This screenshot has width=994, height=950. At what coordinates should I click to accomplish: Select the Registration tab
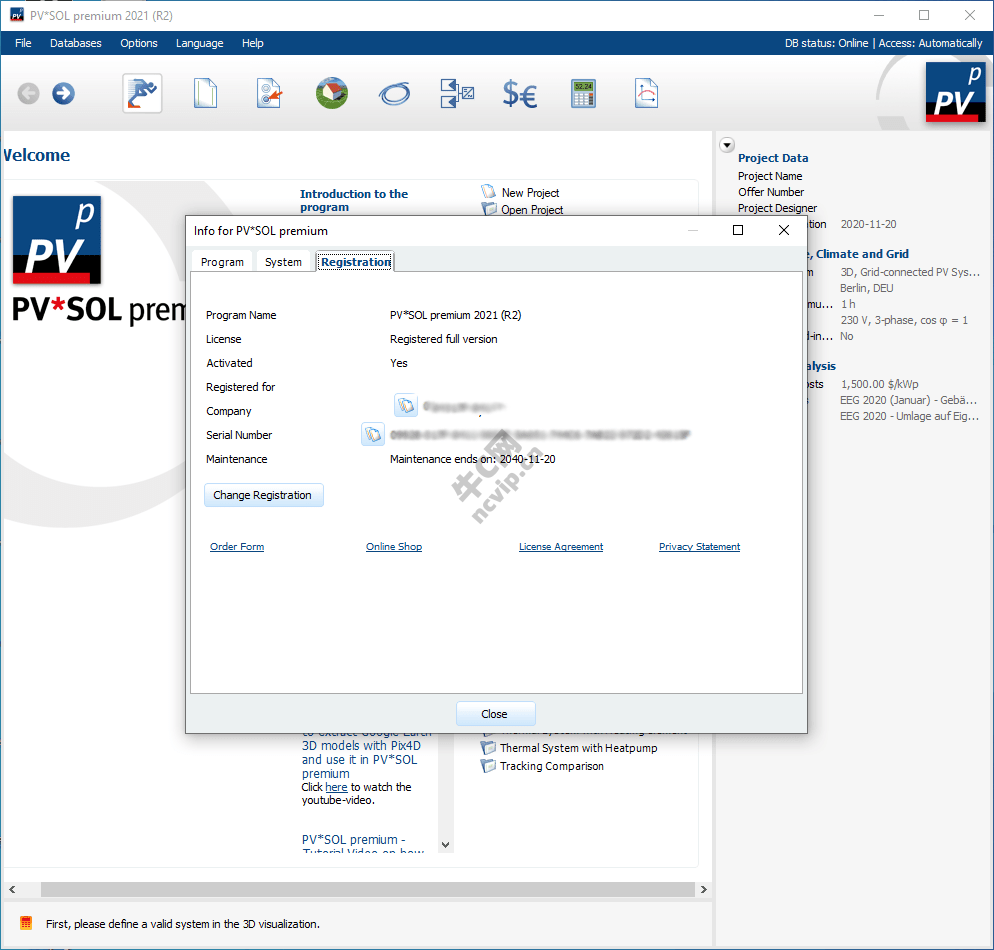click(x=356, y=261)
